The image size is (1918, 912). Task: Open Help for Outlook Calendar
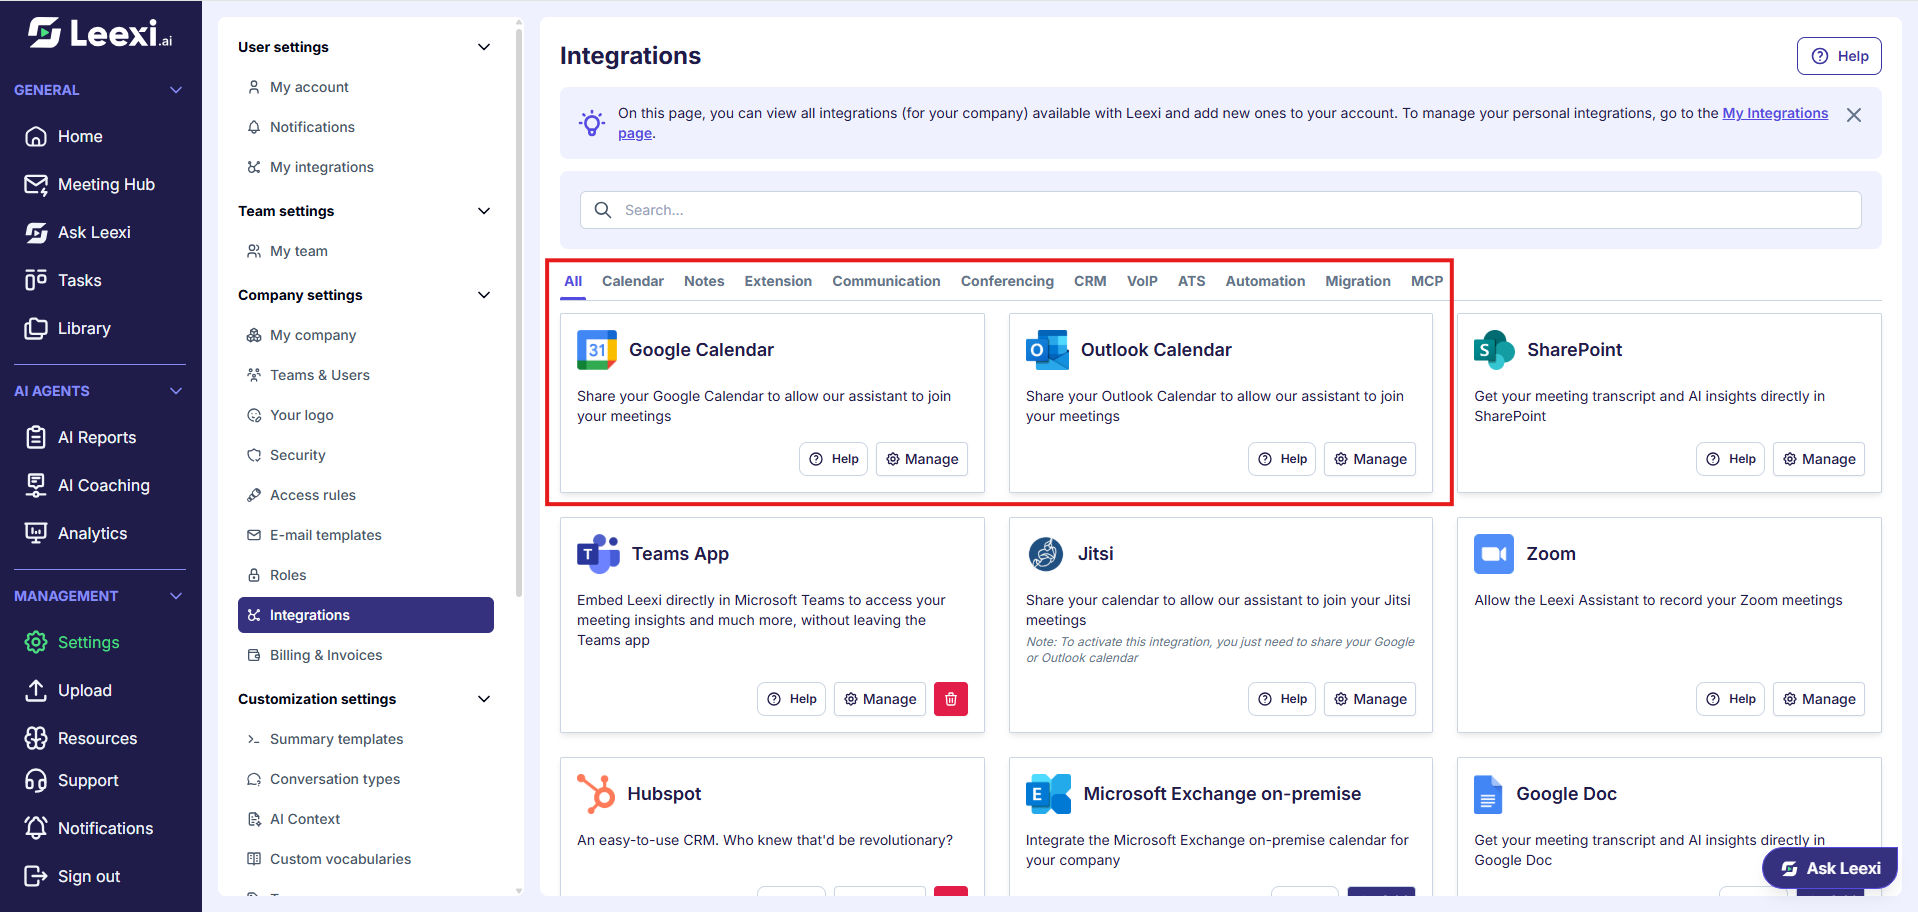(1282, 459)
